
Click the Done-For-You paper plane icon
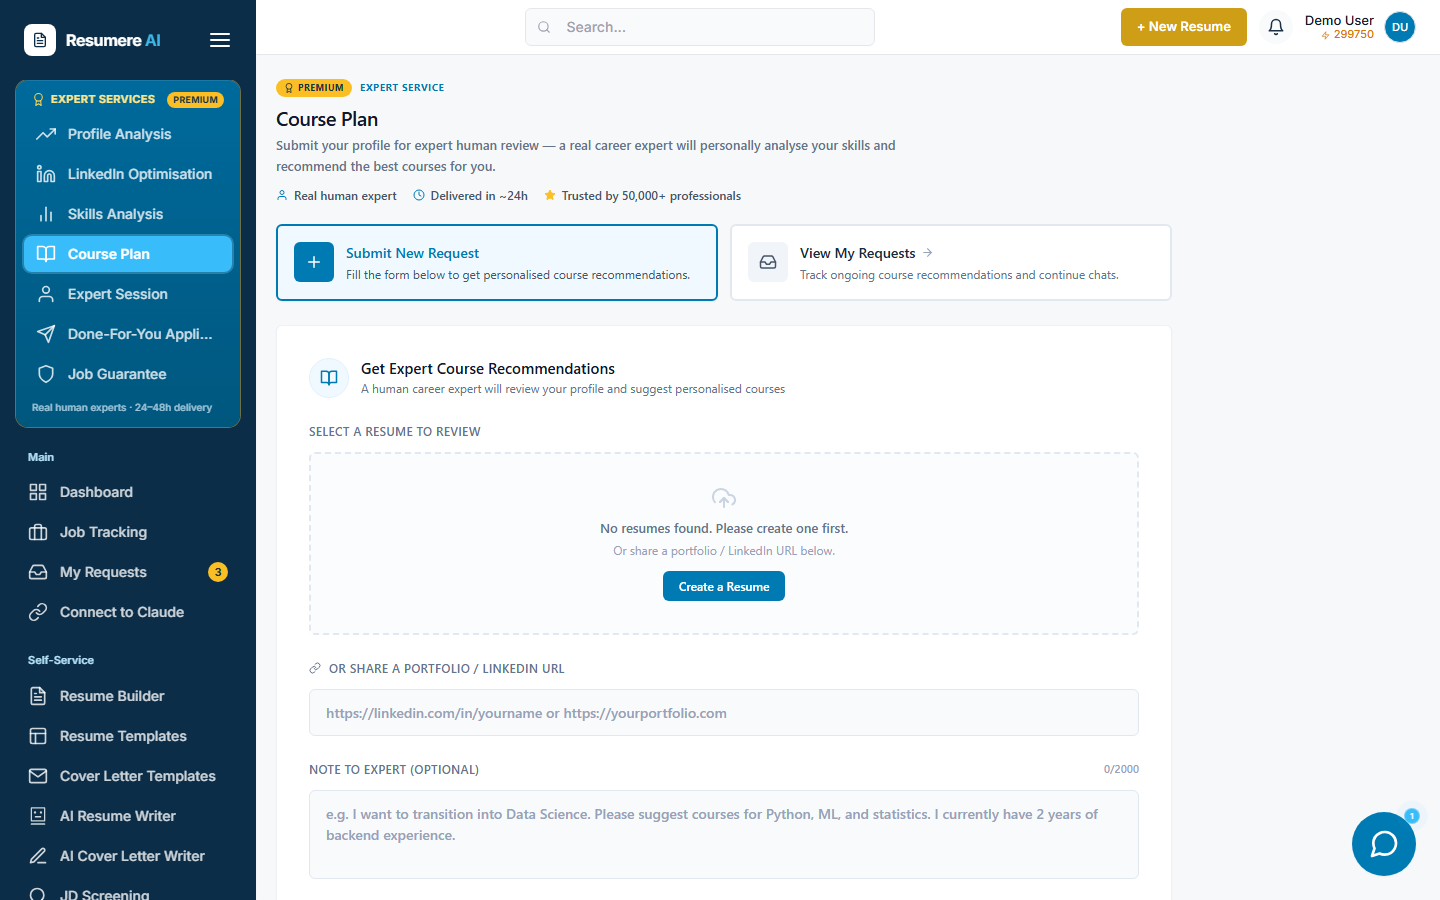46,334
